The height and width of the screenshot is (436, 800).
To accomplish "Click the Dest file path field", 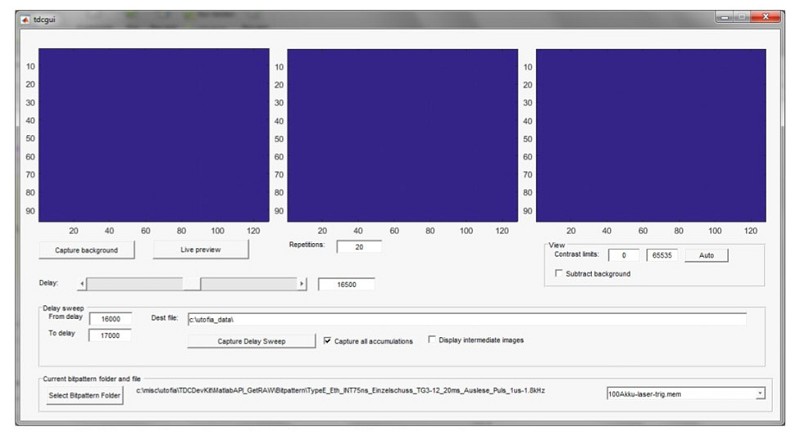I will (467, 319).
